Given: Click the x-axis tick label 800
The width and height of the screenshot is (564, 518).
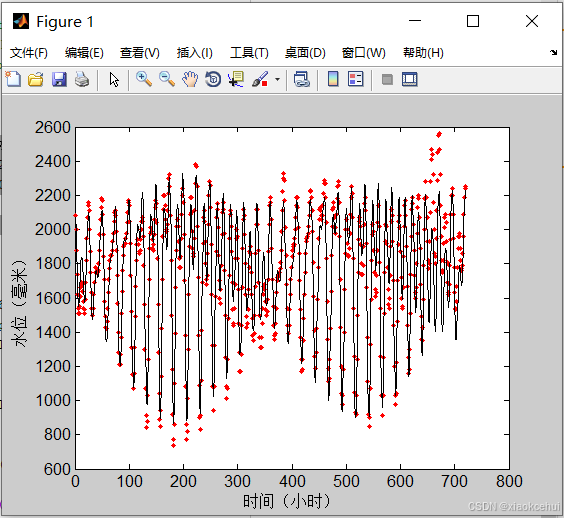Looking at the screenshot, I should [x=509, y=481].
